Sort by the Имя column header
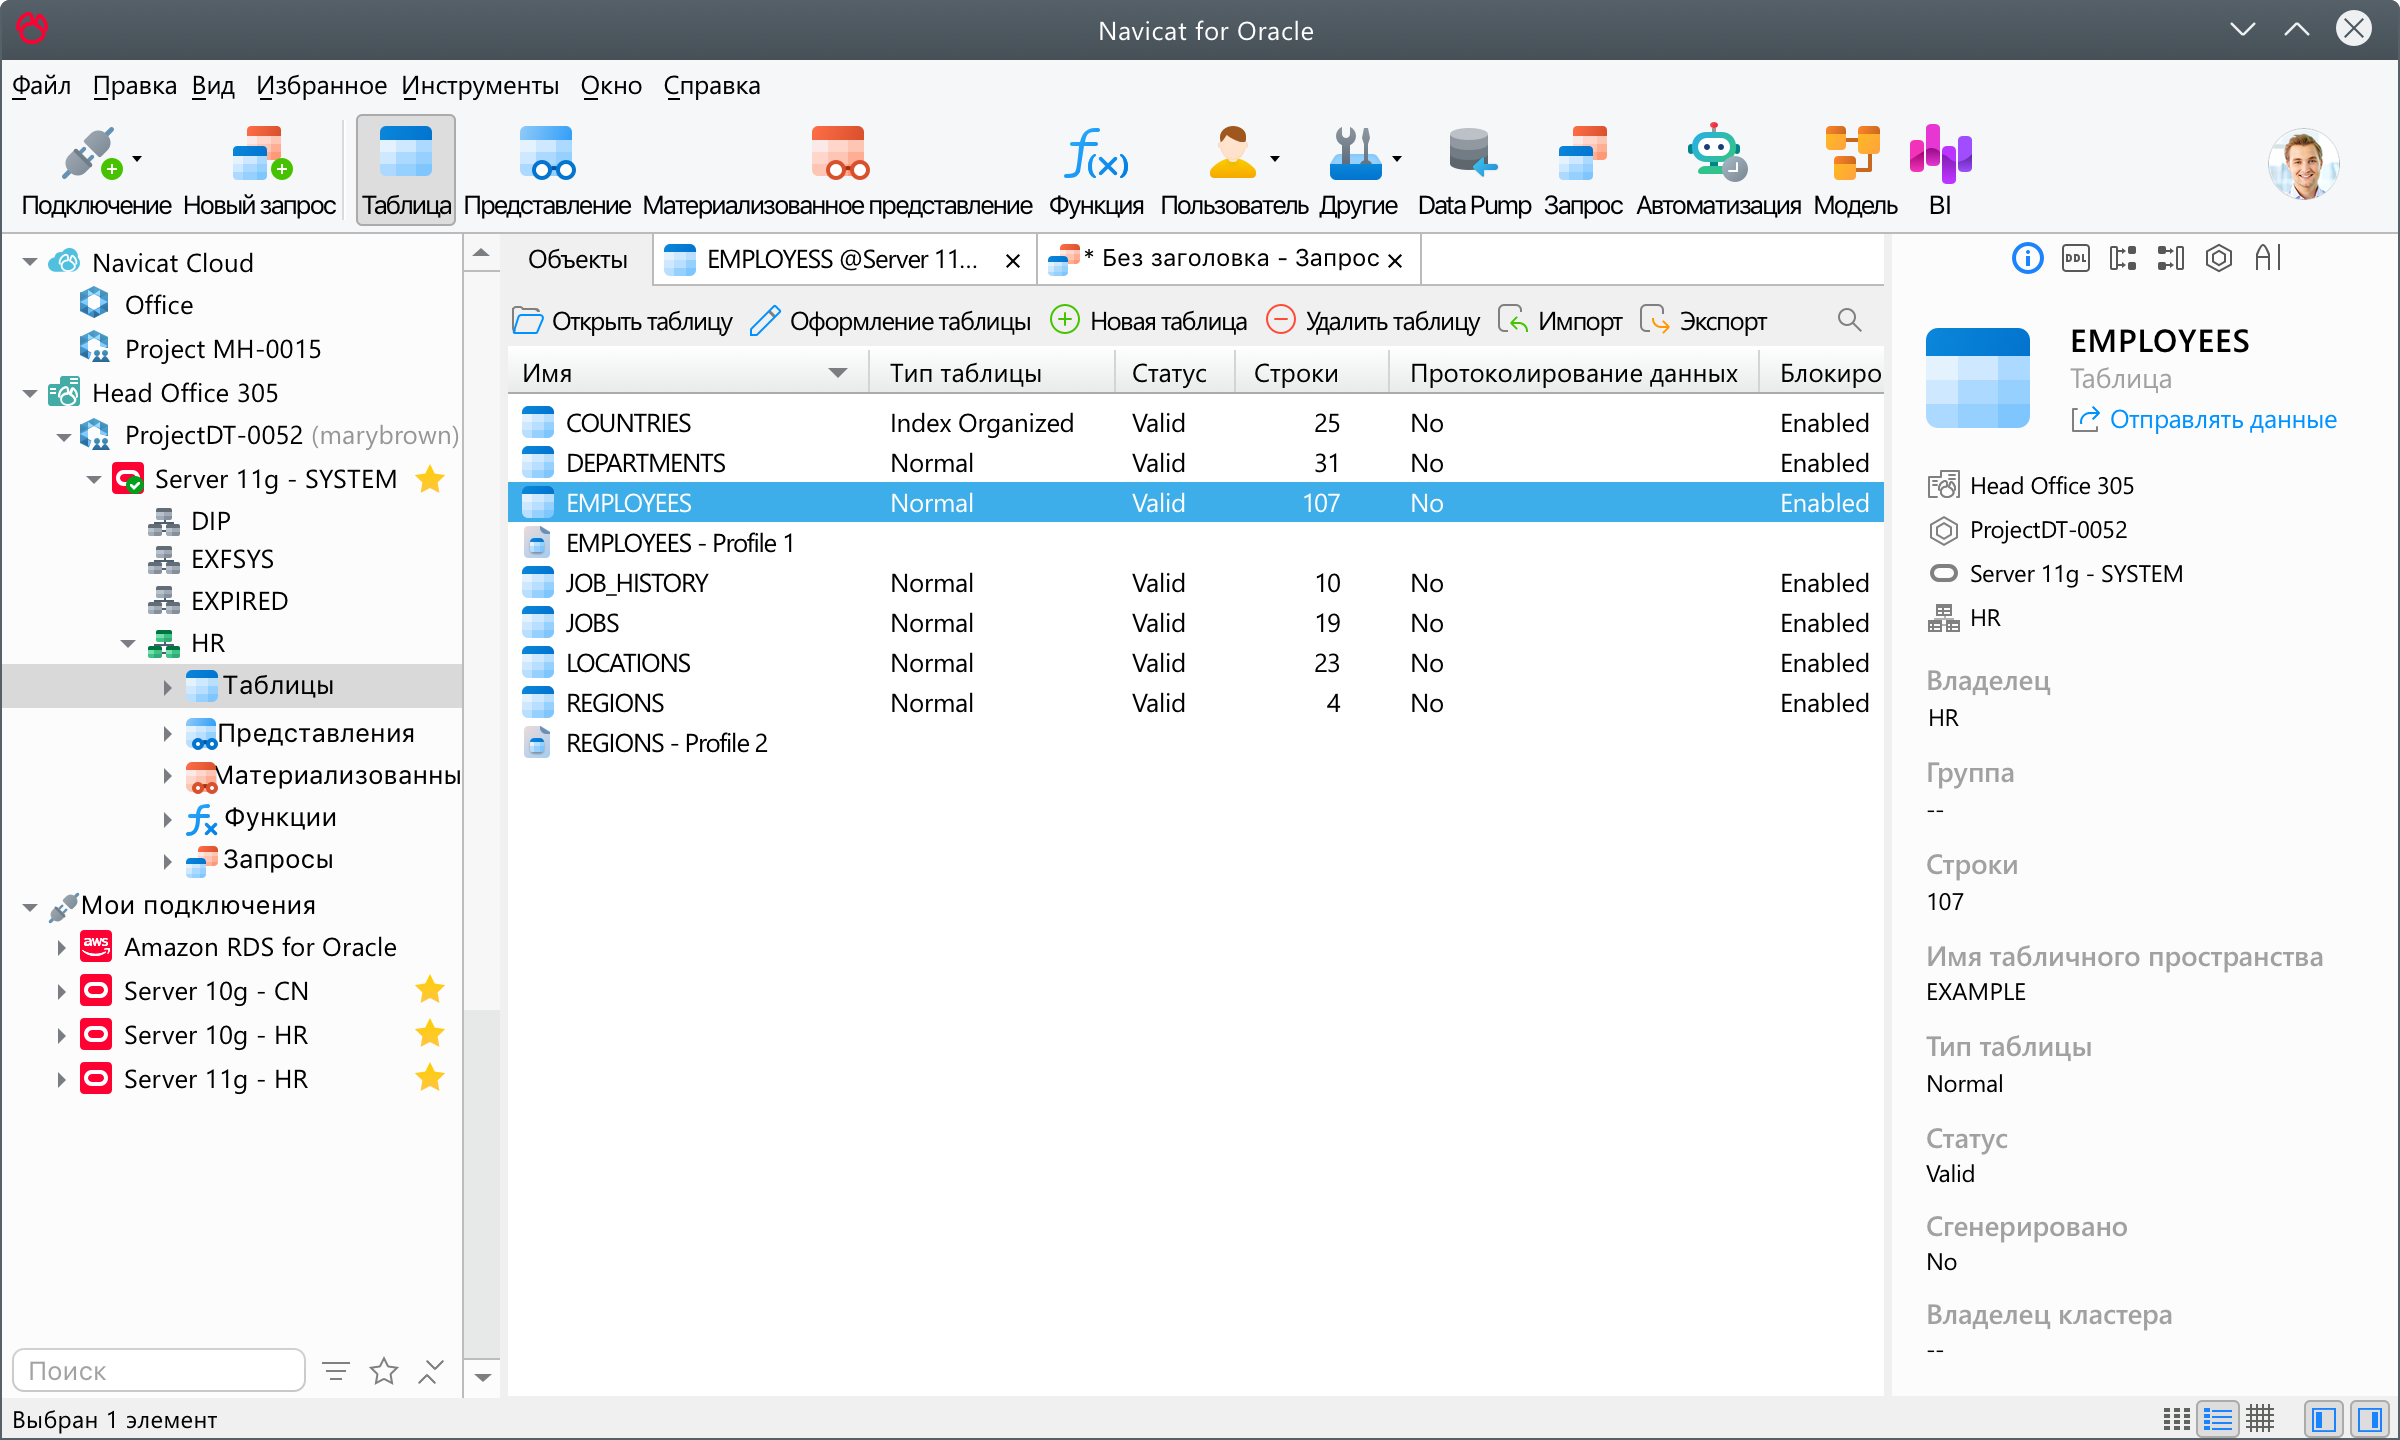The height and width of the screenshot is (1440, 2400). 686,373
